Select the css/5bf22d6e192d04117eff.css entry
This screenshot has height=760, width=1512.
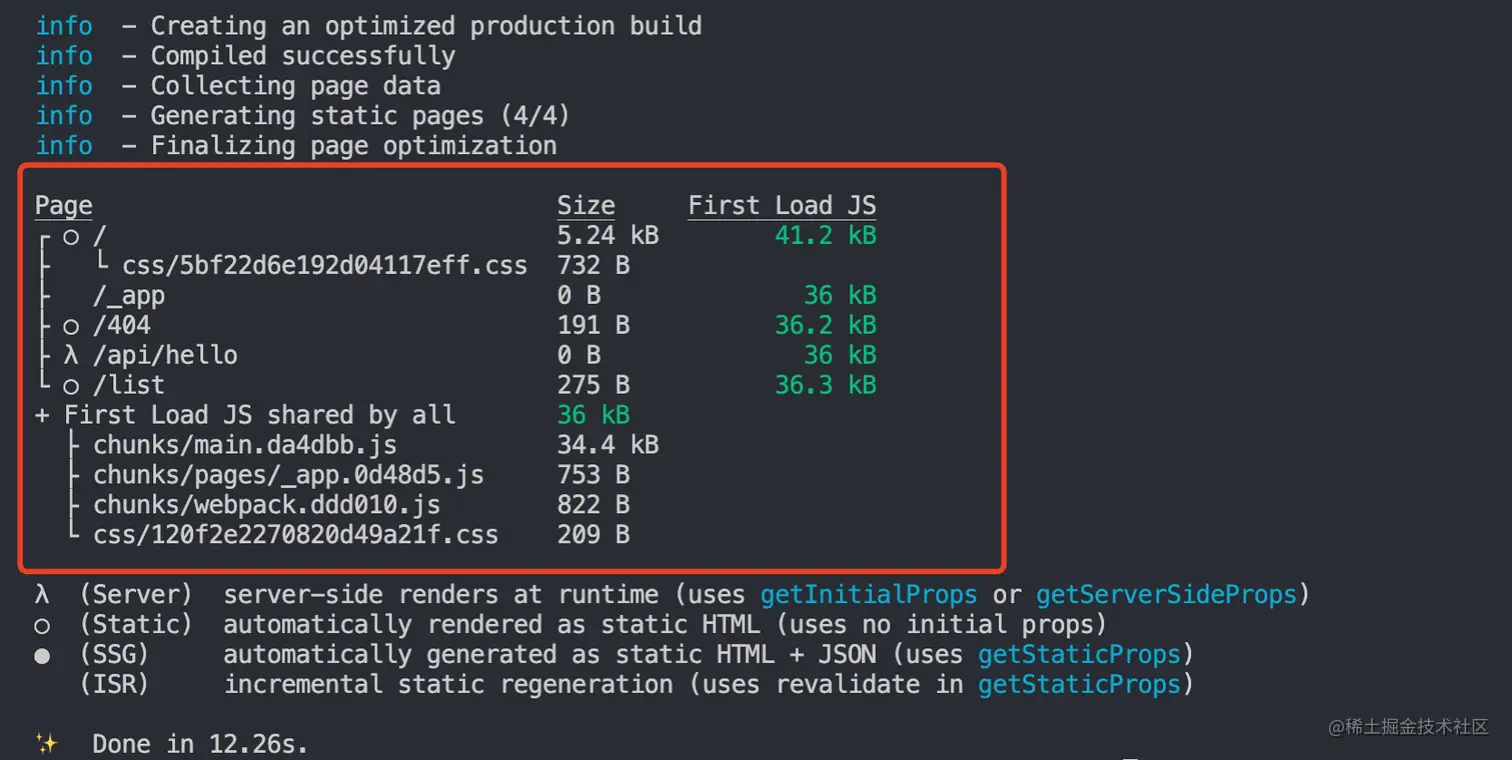pyautogui.click(x=325, y=266)
